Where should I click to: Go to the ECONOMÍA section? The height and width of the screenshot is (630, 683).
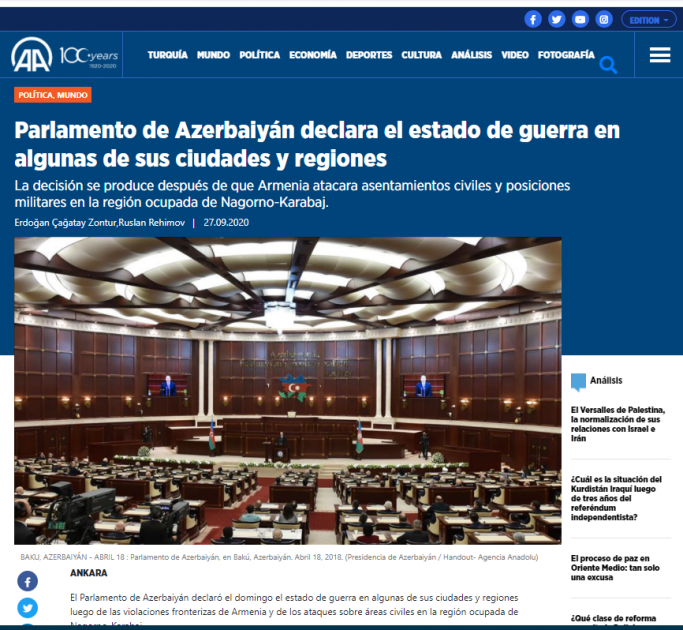click(313, 55)
